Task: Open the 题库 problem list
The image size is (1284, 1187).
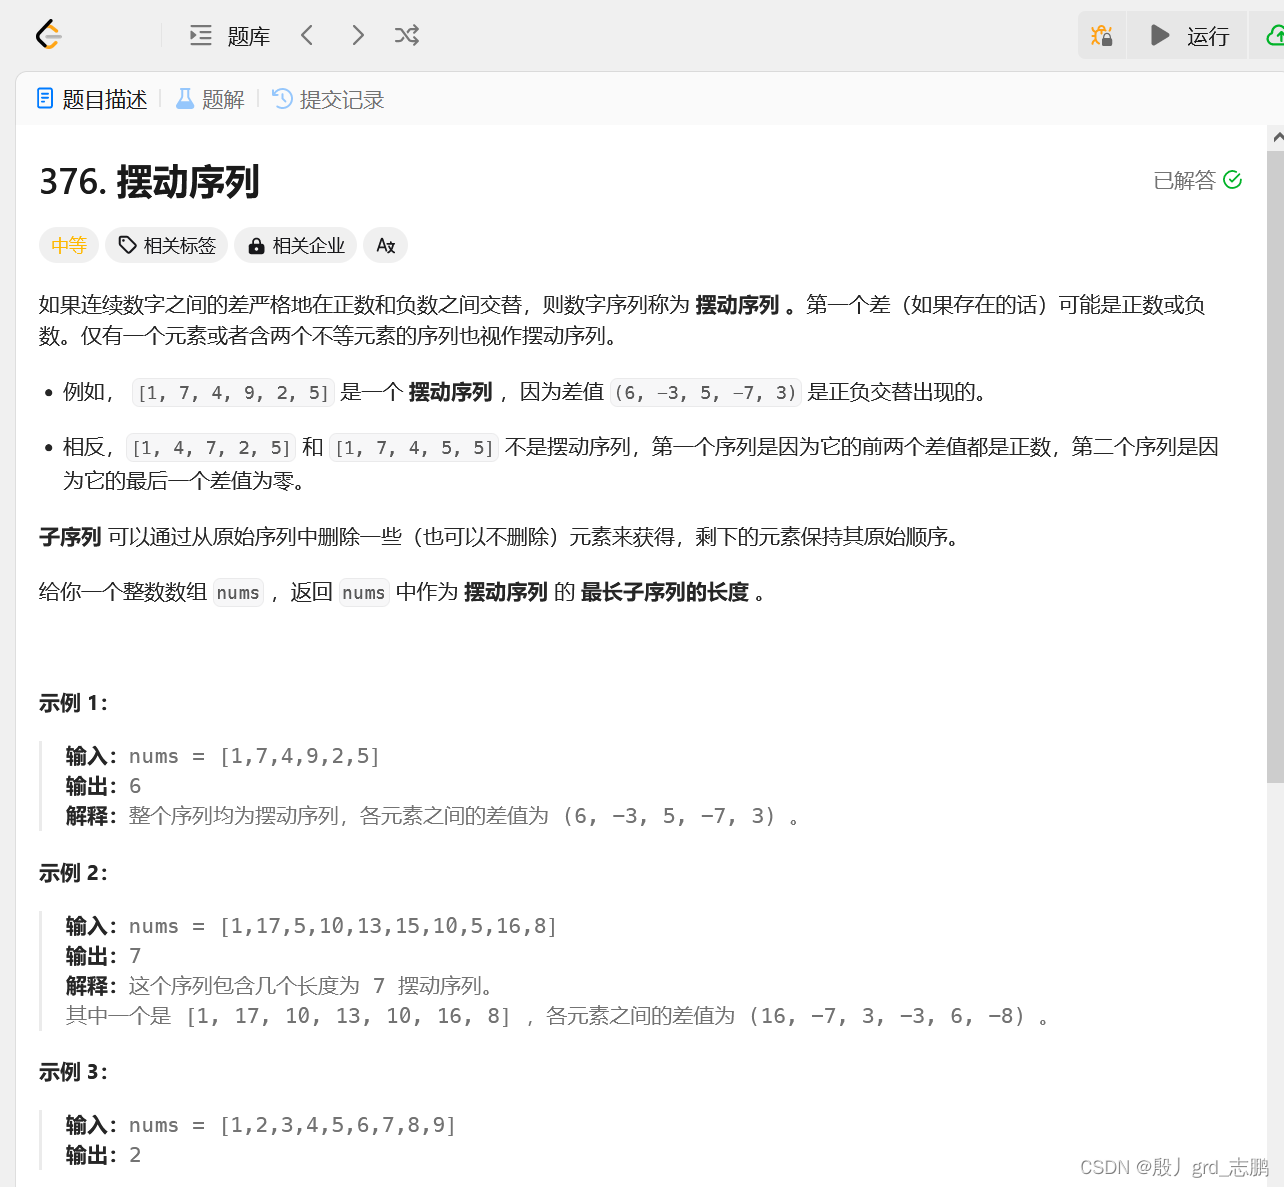Action: [x=230, y=36]
